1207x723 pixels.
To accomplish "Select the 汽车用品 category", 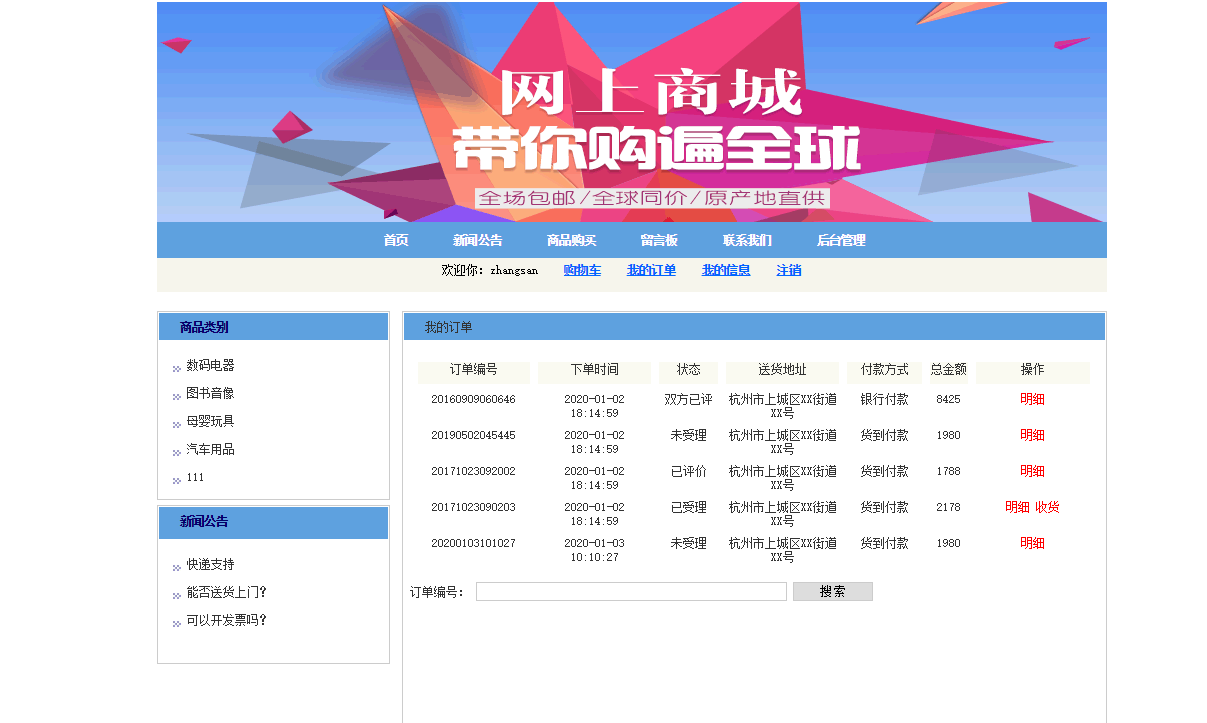I will click(x=210, y=449).
